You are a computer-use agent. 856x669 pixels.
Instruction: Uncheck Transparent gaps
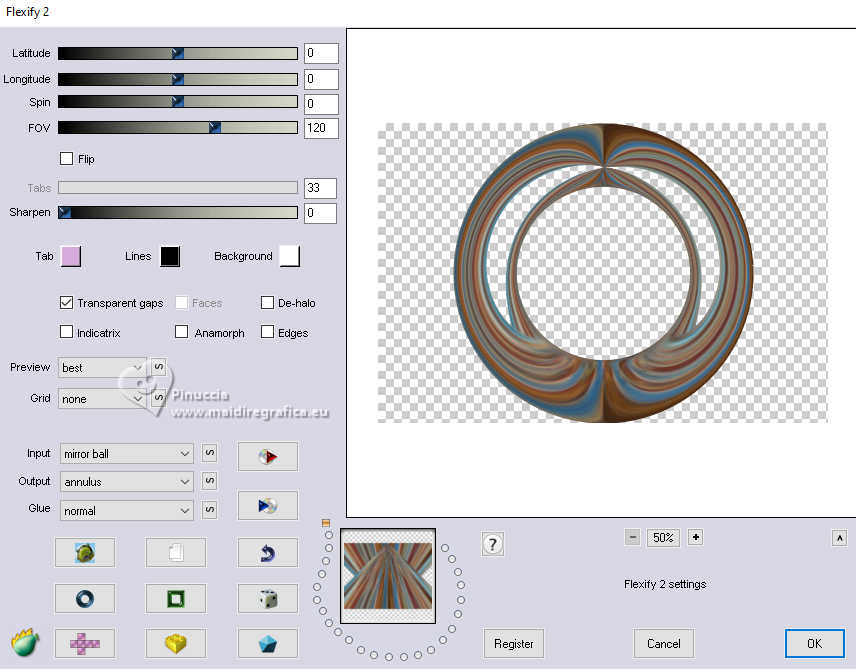[66, 302]
